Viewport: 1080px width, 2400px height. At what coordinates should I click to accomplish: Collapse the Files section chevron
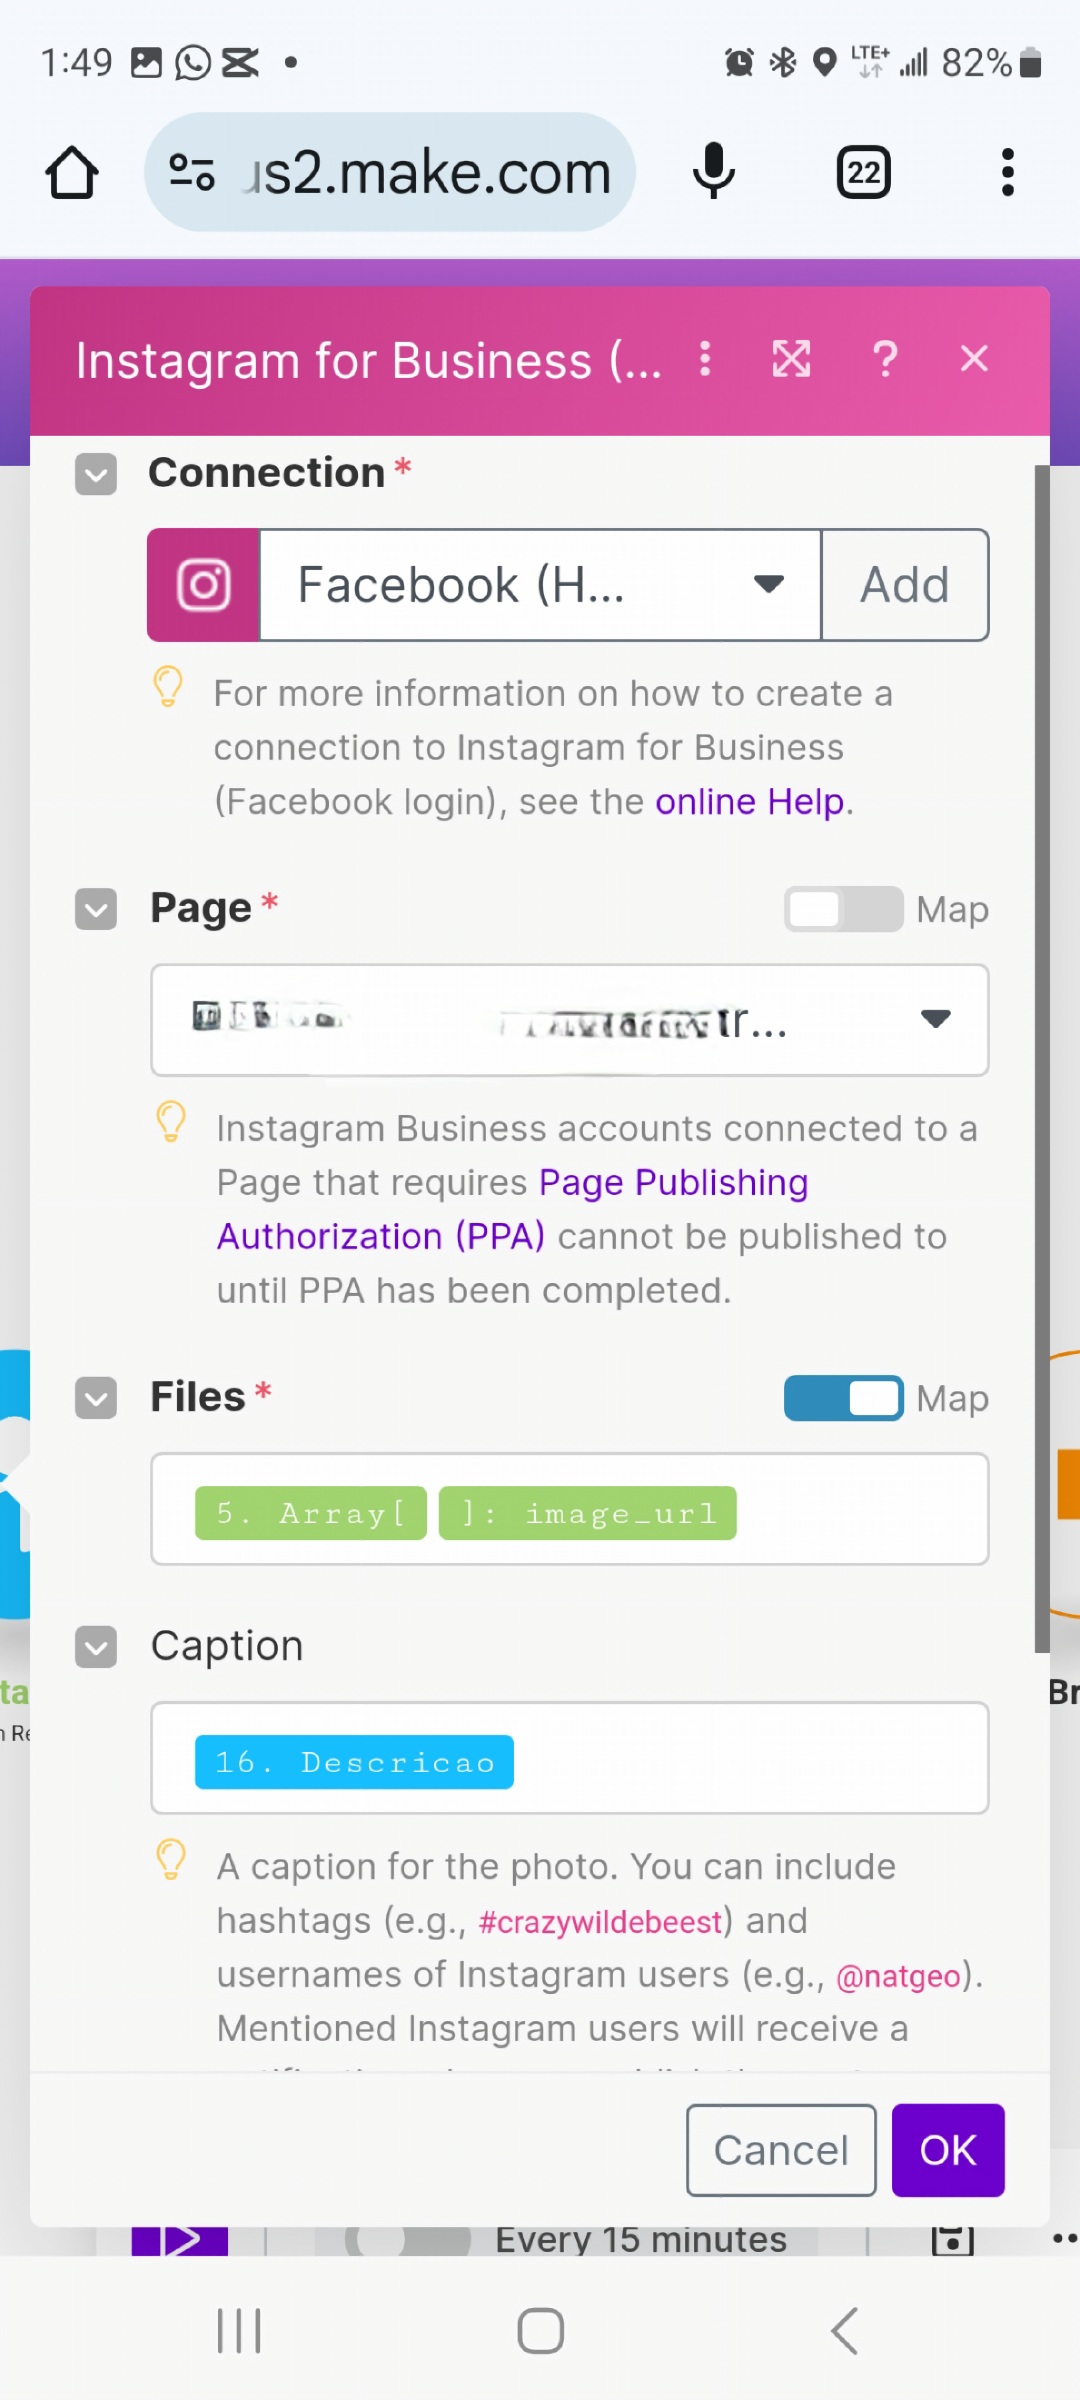coord(96,1398)
